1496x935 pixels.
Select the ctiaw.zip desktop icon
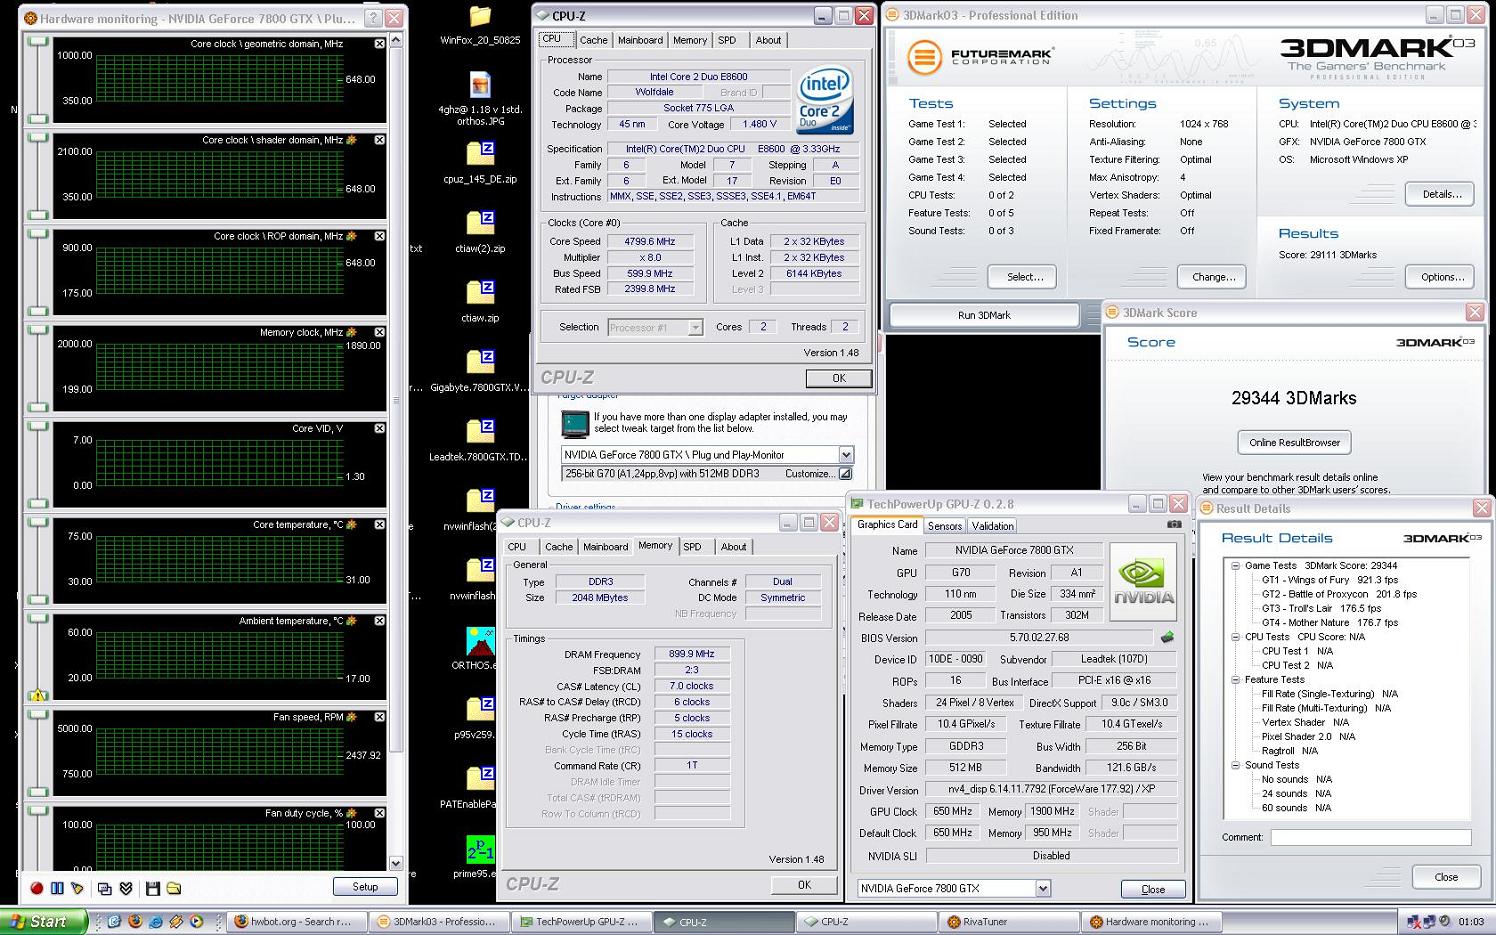pos(480,301)
